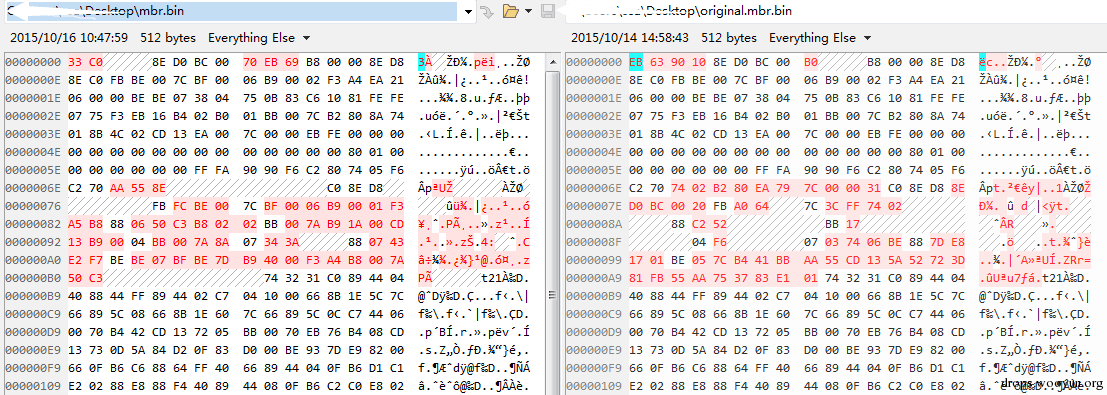Click highlighted bytes 70 EB 69 in left pane
Viewport: 1107px width, 395px height.
pyautogui.click(x=271, y=61)
